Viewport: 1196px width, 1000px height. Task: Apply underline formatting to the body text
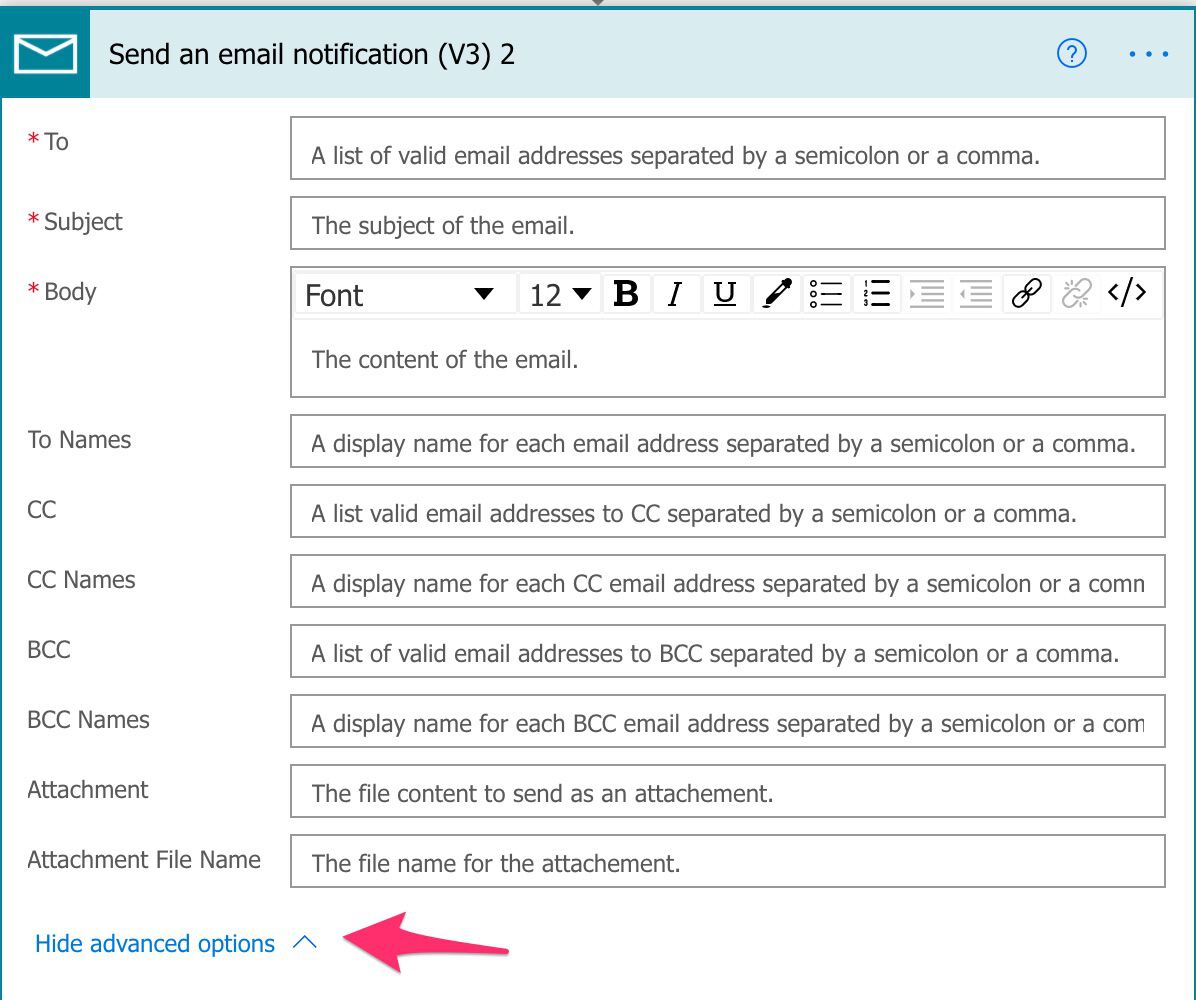pyautogui.click(x=726, y=293)
